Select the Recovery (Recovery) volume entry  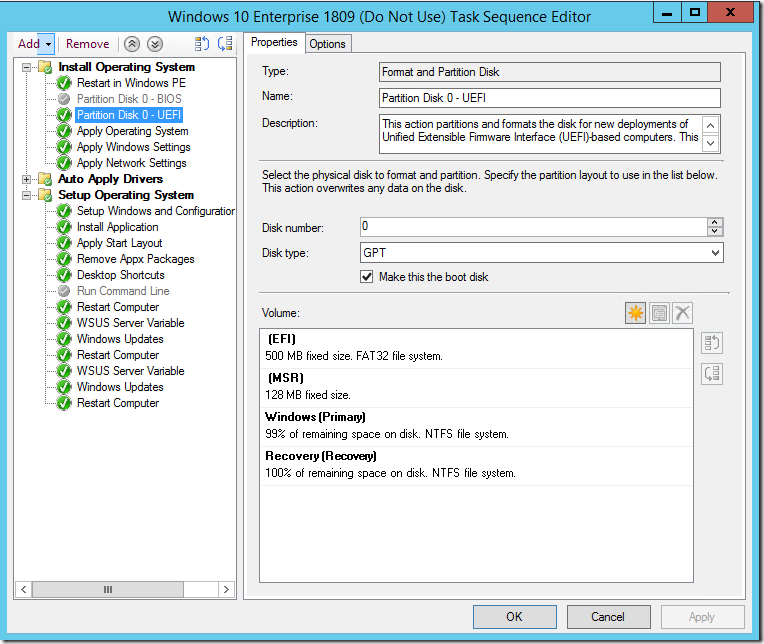click(x=477, y=465)
